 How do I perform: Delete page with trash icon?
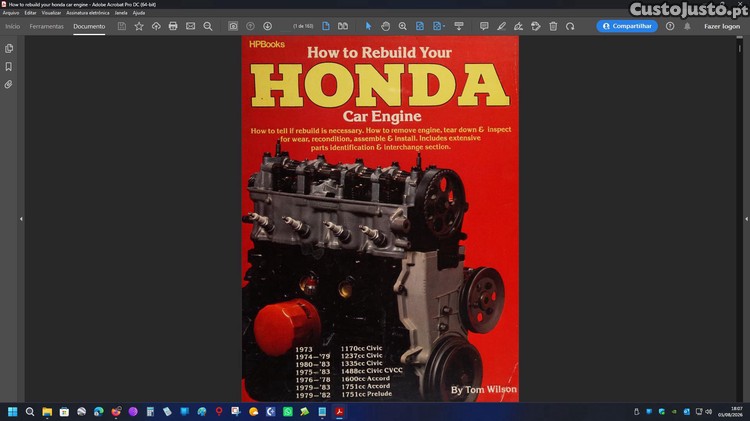[x=553, y=26]
